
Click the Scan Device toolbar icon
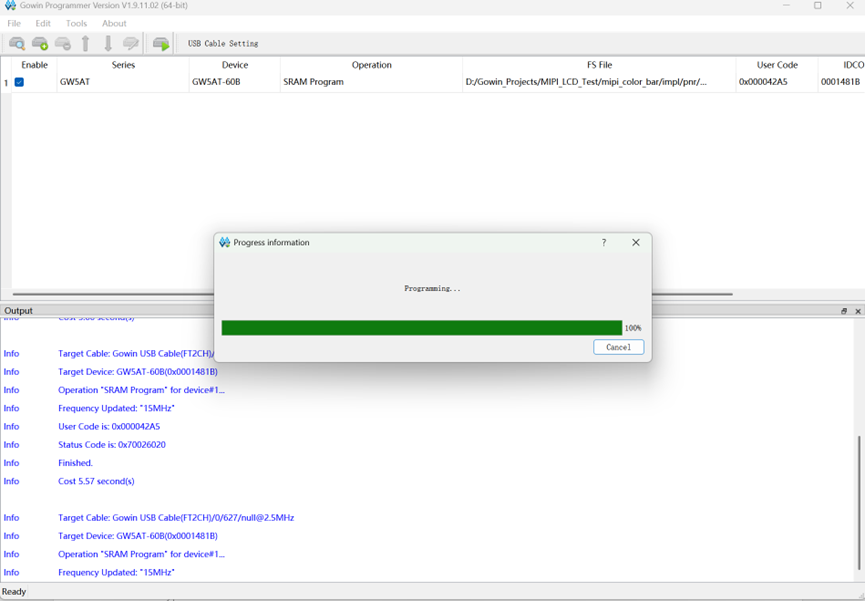17,44
